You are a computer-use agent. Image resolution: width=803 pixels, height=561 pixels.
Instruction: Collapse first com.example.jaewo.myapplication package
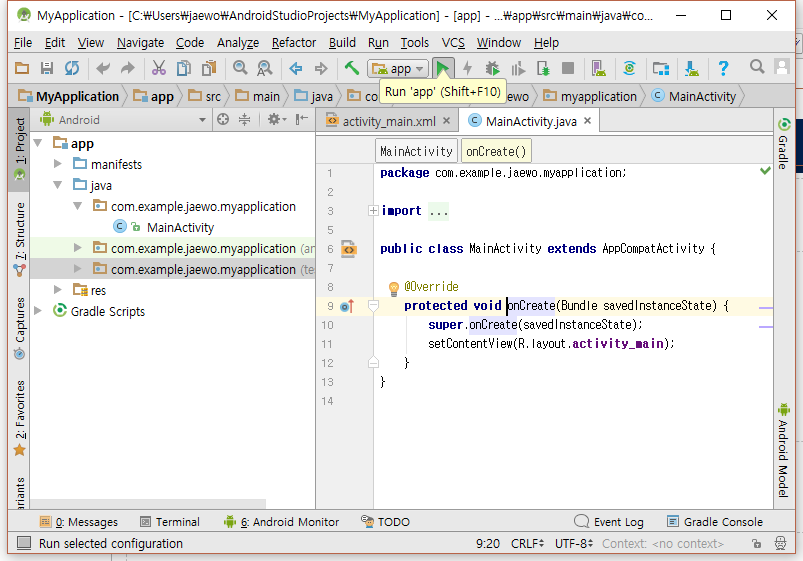tap(78, 206)
